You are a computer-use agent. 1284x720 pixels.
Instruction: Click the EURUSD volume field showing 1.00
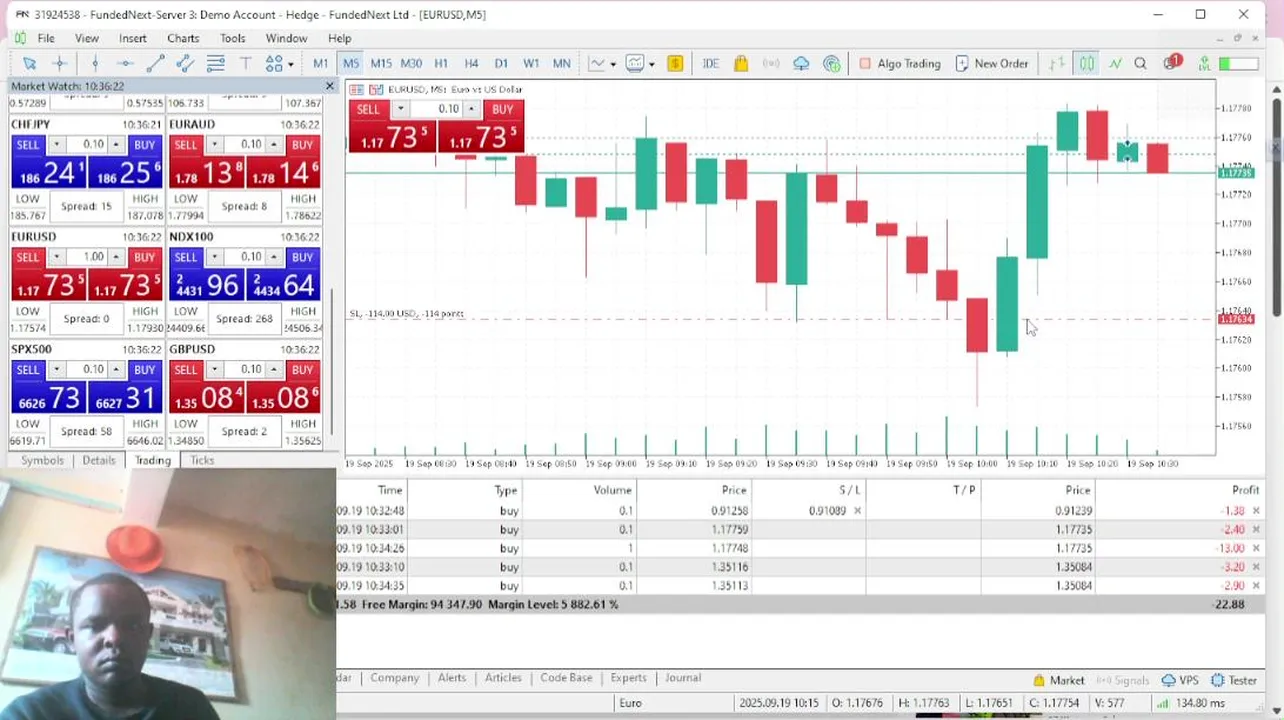point(87,257)
